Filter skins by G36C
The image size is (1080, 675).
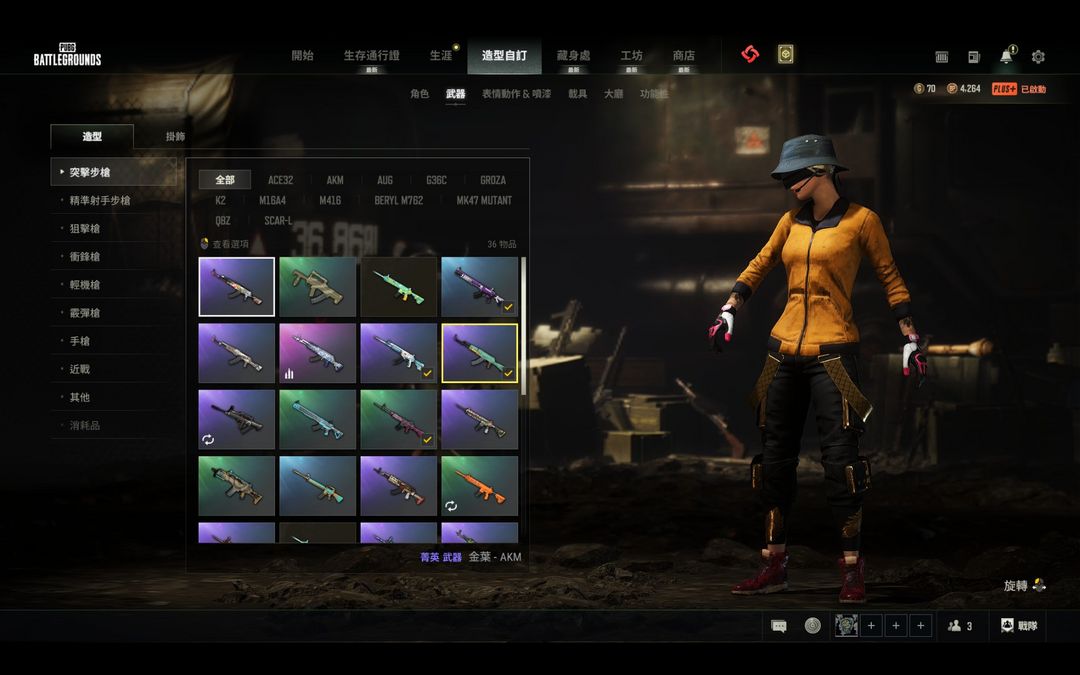[x=436, y=180]
